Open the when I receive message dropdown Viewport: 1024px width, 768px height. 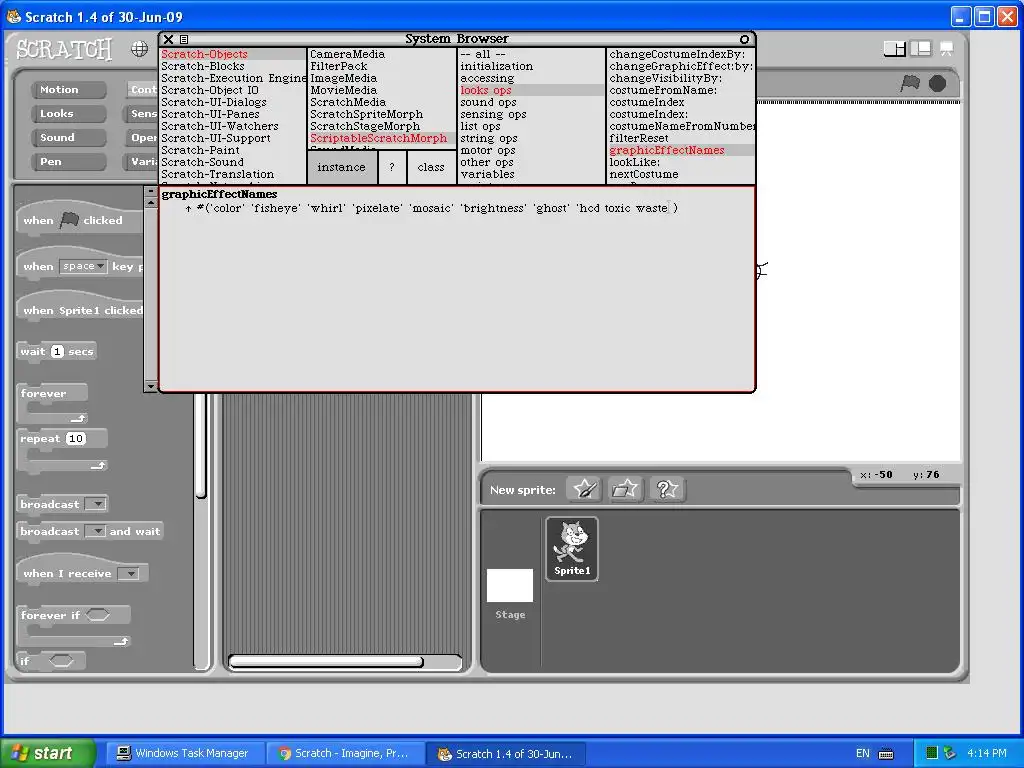[x=129, y=573]
